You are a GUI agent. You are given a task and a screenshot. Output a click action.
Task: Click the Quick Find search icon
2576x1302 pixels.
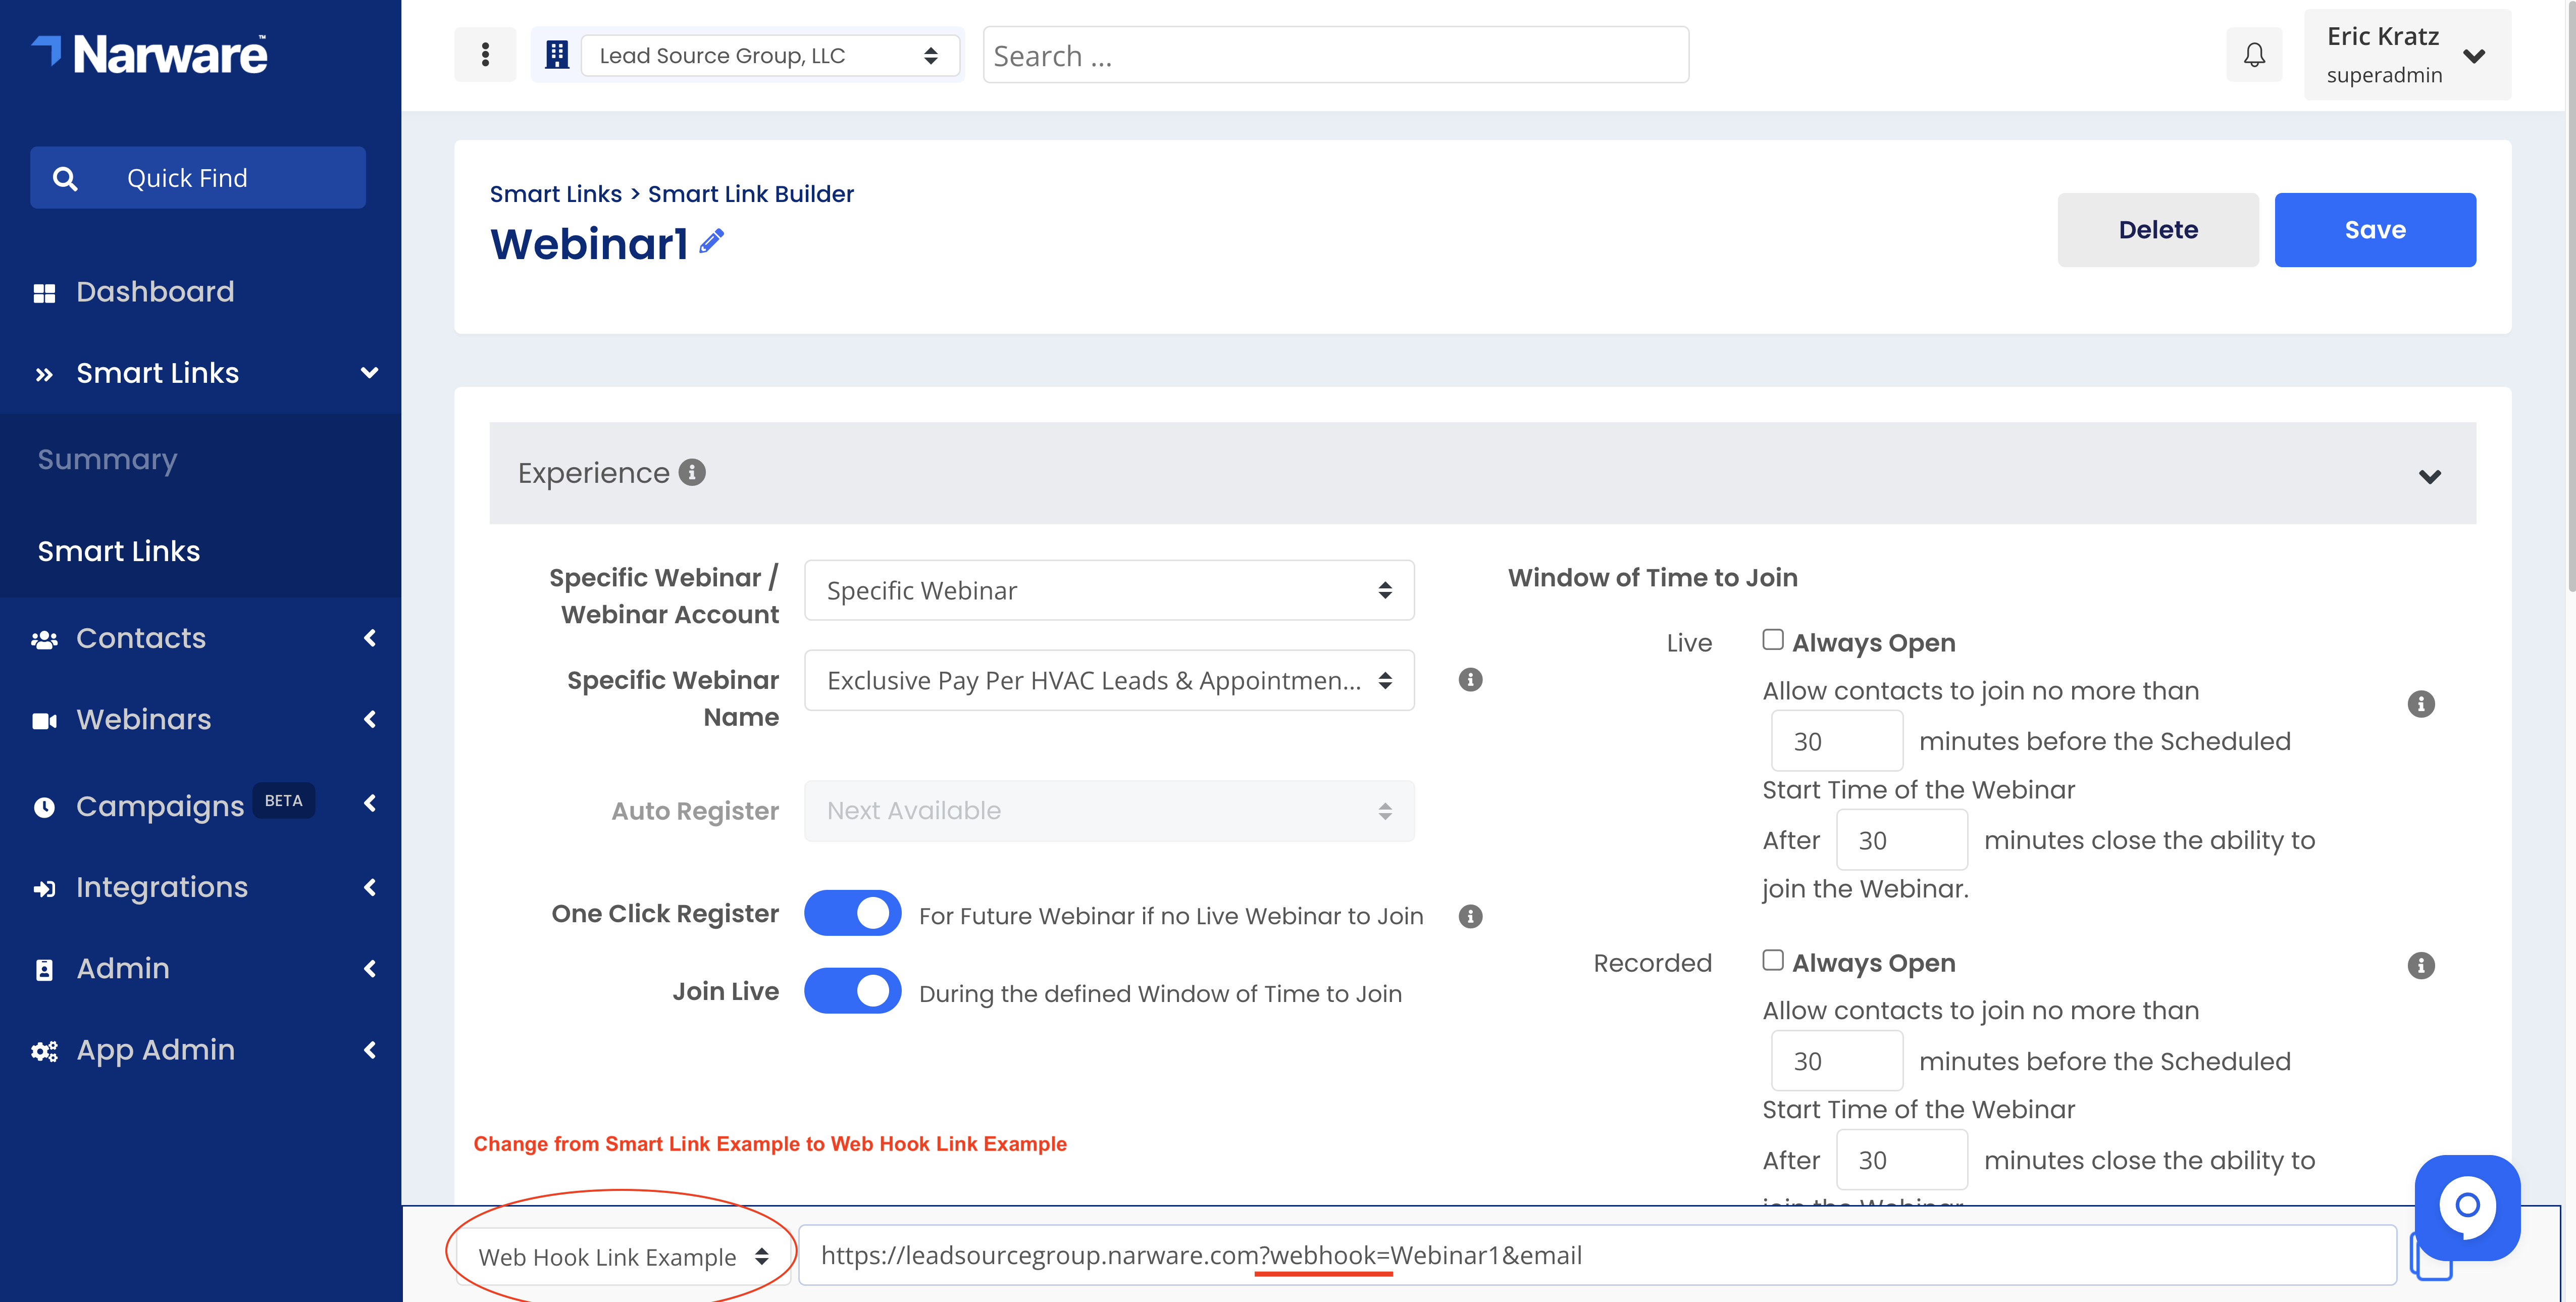click(65, 178)
